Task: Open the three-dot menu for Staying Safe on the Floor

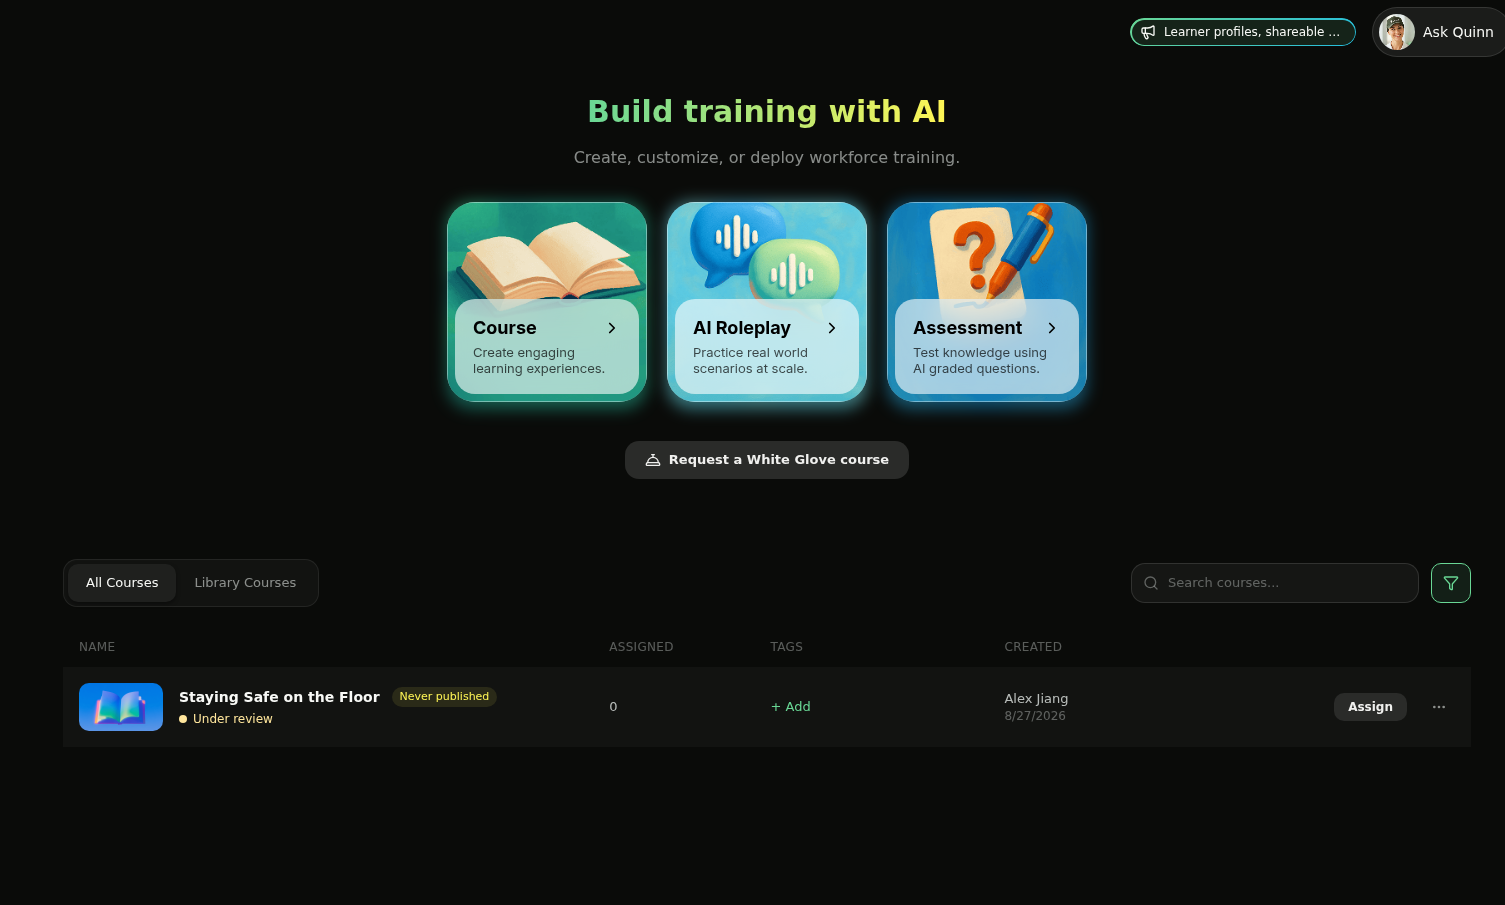Action: (1439, 707)
